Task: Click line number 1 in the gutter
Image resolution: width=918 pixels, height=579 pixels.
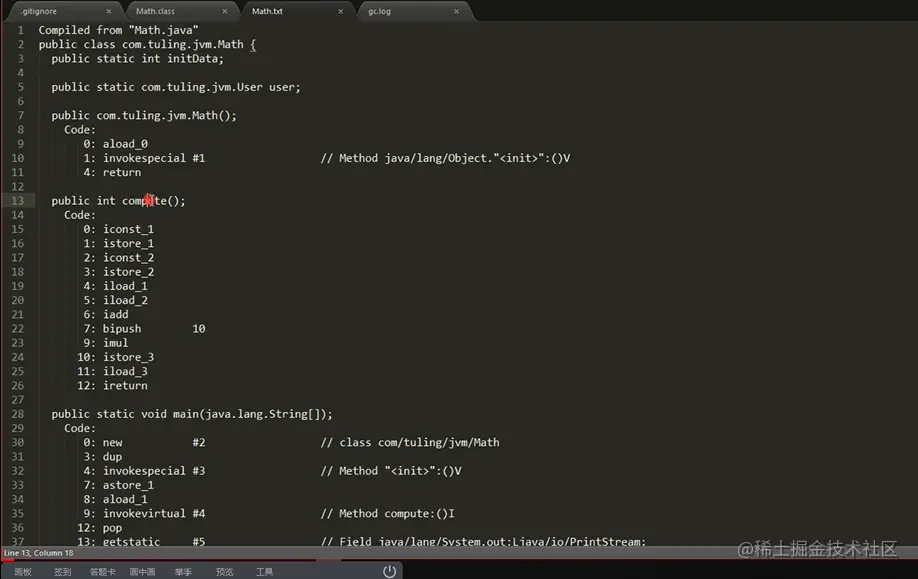Action: pos(20,30)
